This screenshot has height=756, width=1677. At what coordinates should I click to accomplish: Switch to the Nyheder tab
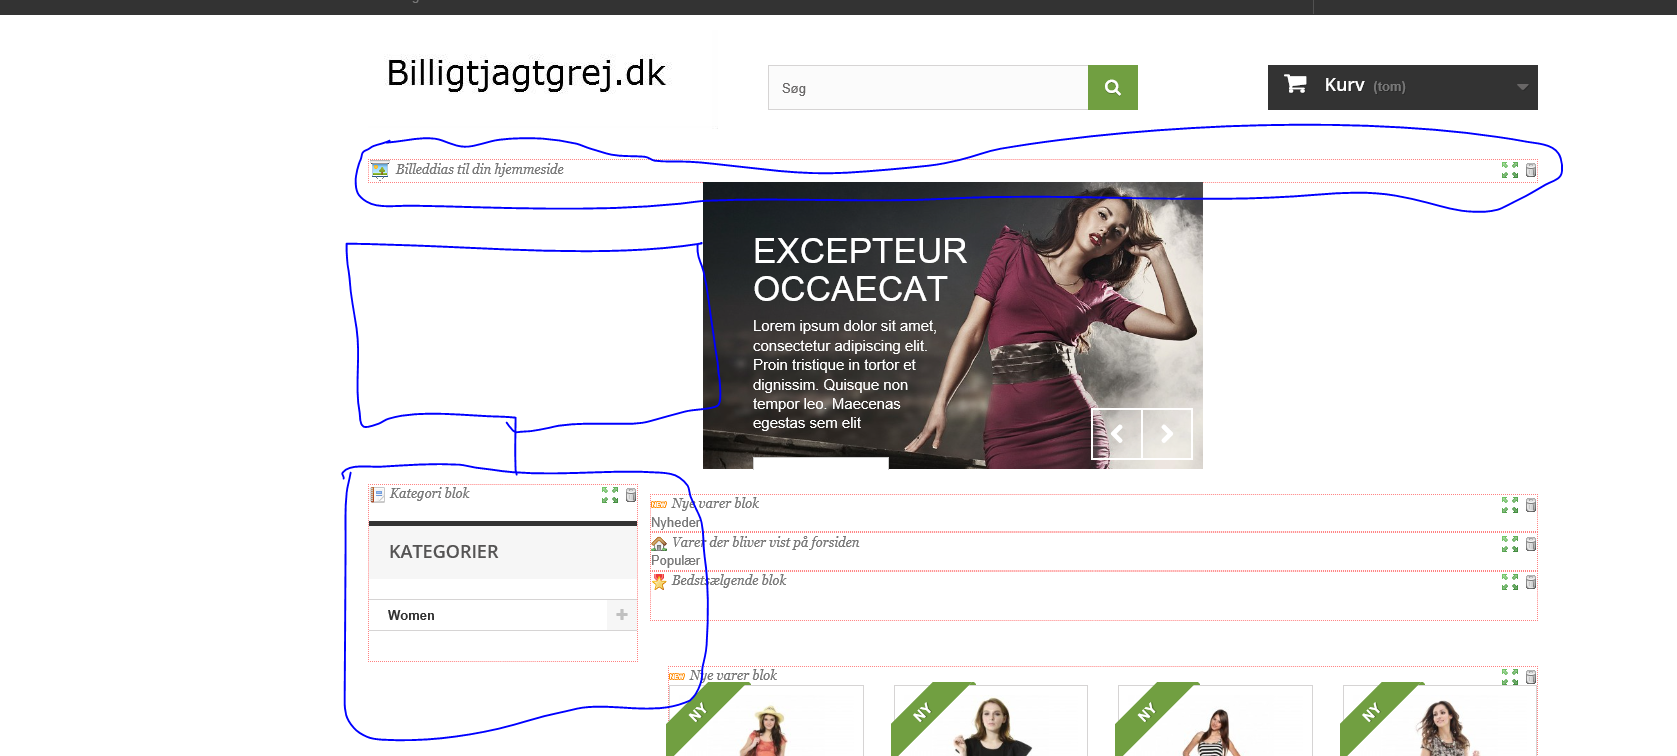675,522
